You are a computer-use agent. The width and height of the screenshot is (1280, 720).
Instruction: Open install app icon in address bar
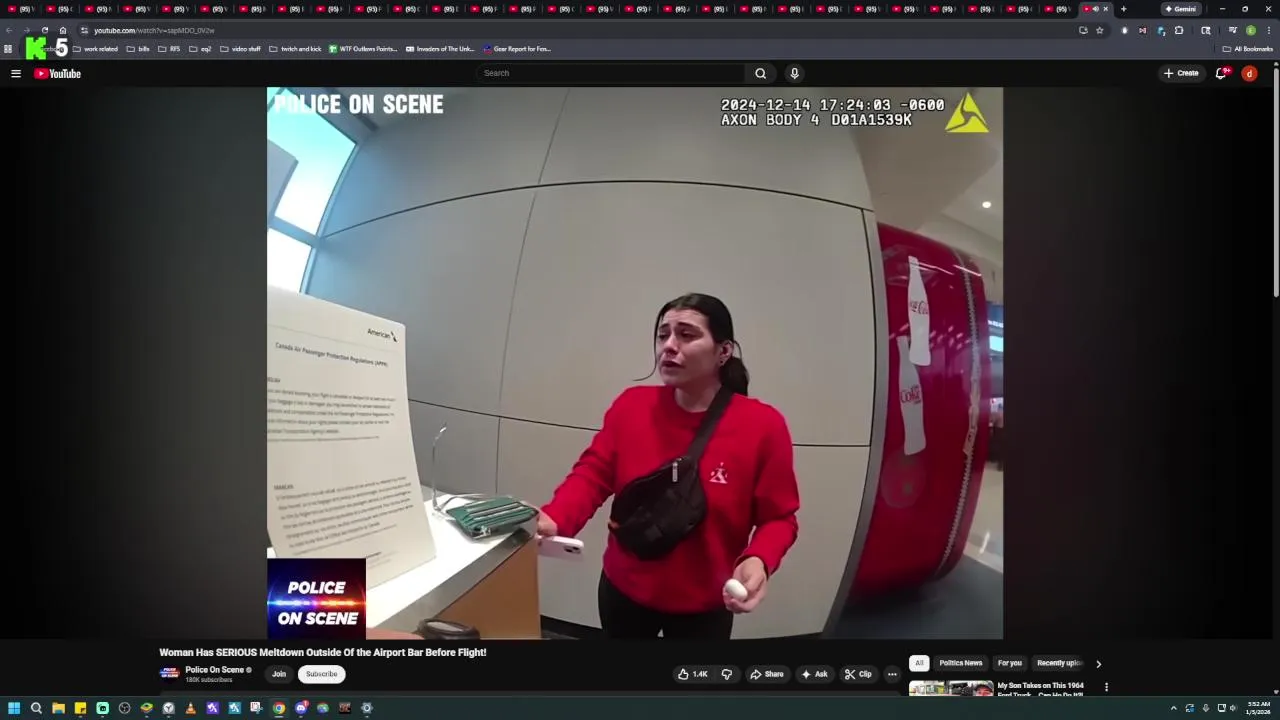pyautogui.click(x=1083, y=30)
